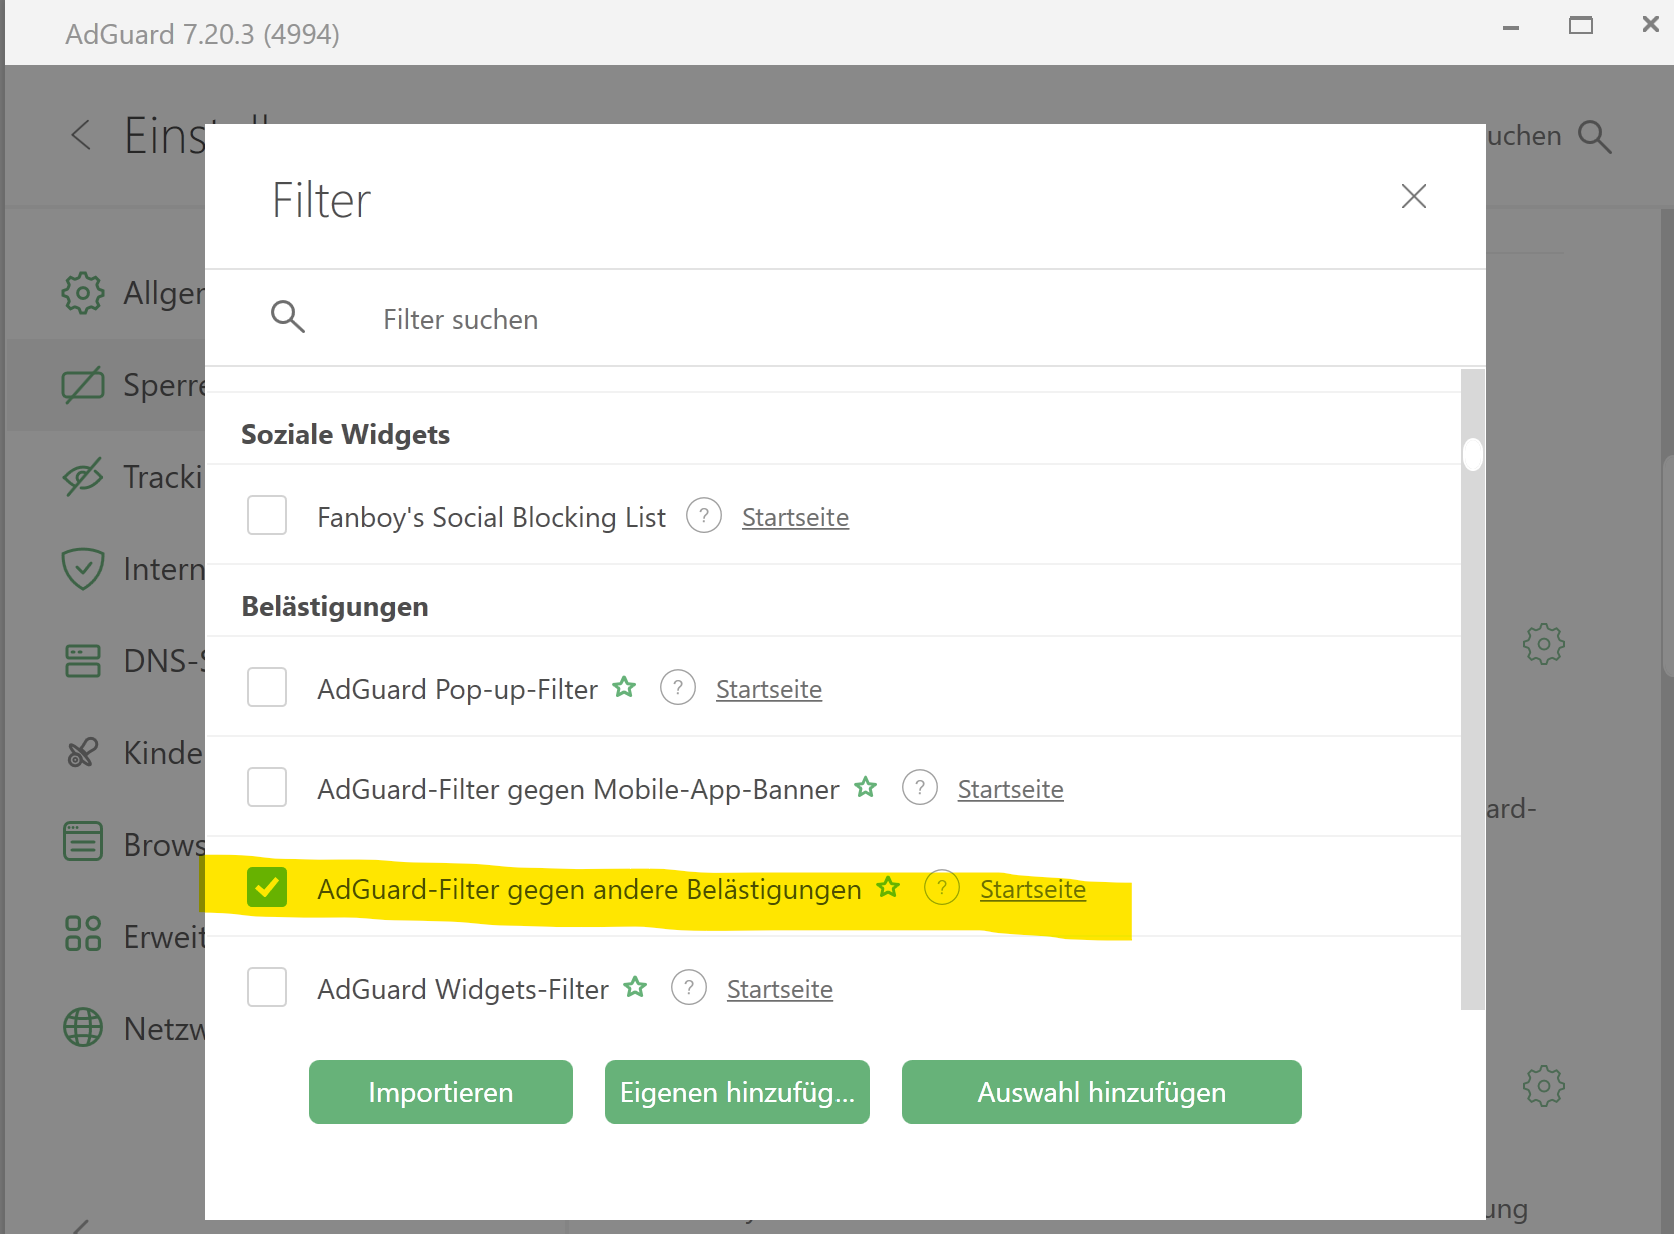
Task: Uncheck AdGuard-Filter gegen andere Belästigungen
Action: (267, 887)
